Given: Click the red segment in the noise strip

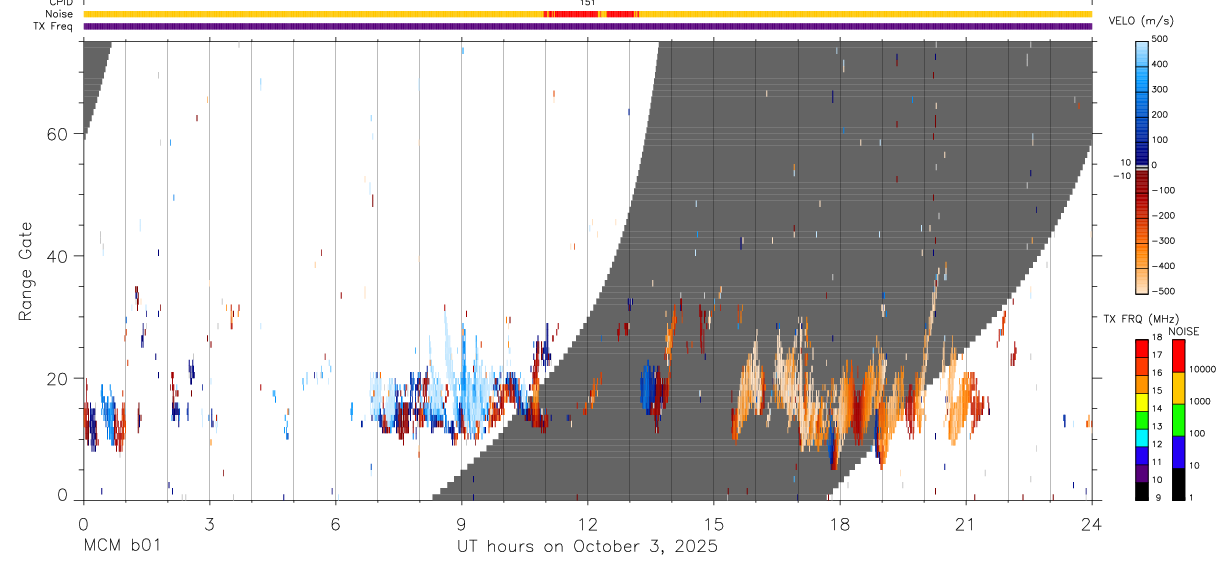Looking at the screenshot, I should [590, 14].
